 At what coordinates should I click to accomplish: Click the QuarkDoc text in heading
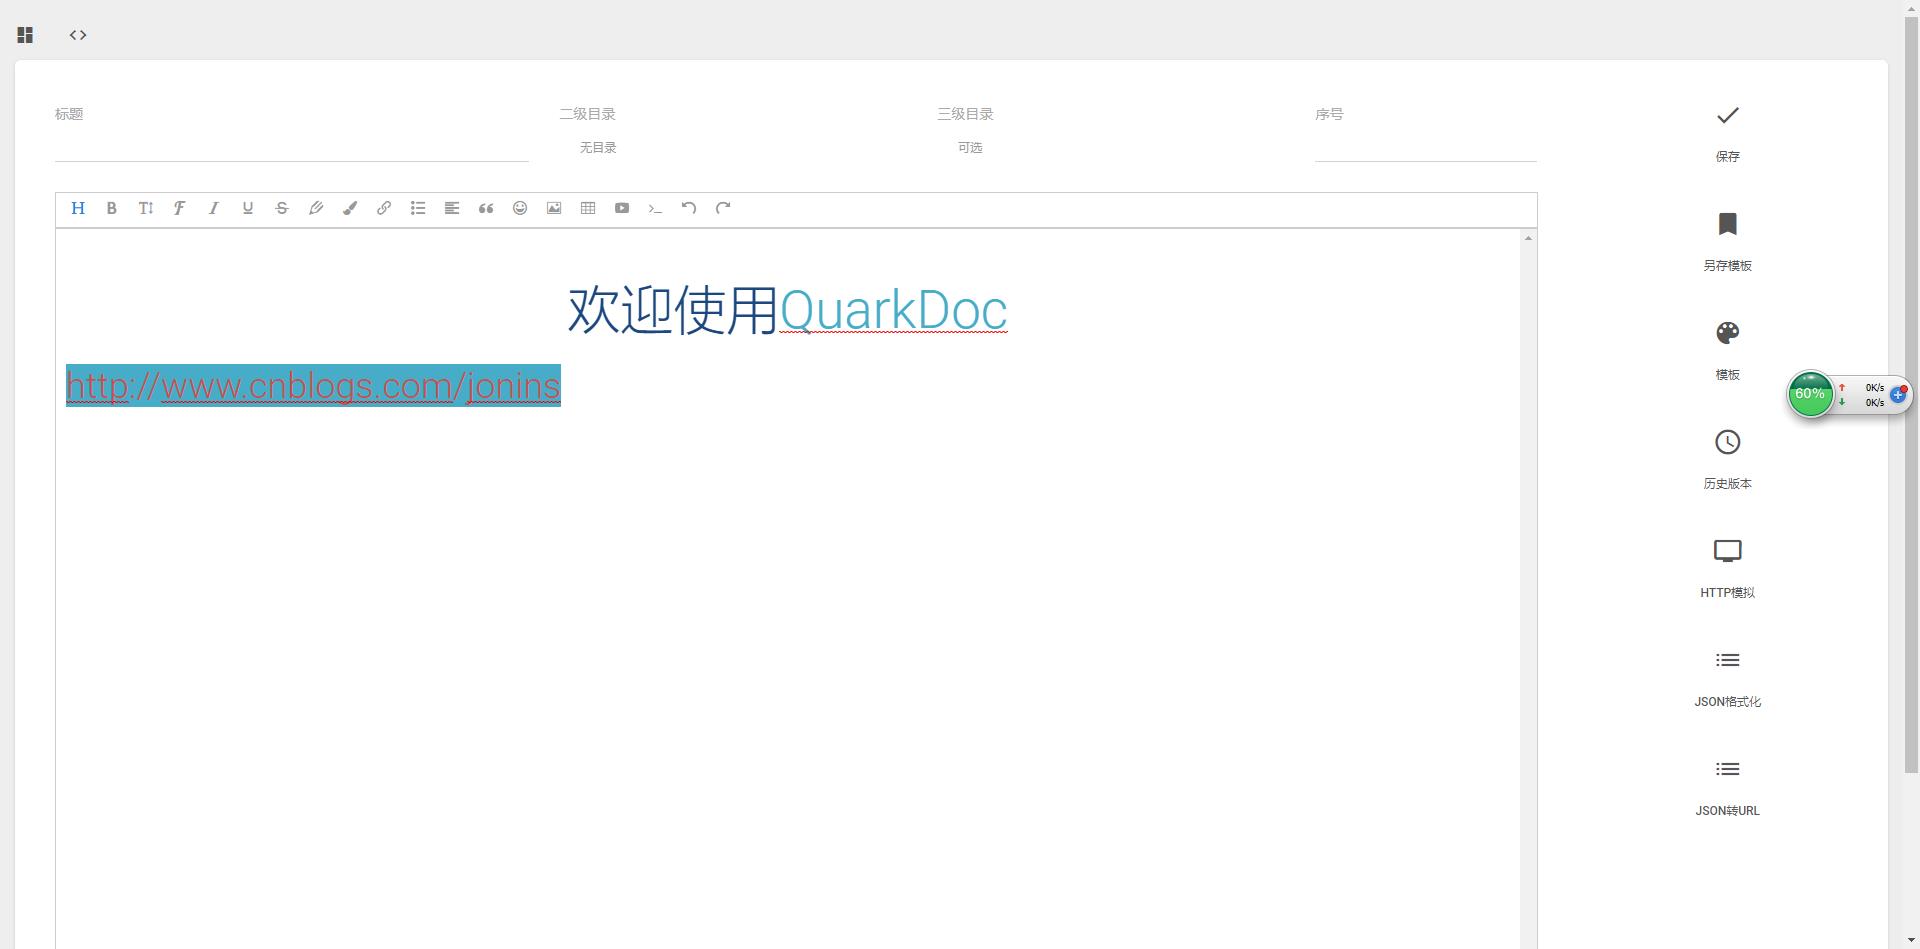pyautogui.click(x=893, y=310)
